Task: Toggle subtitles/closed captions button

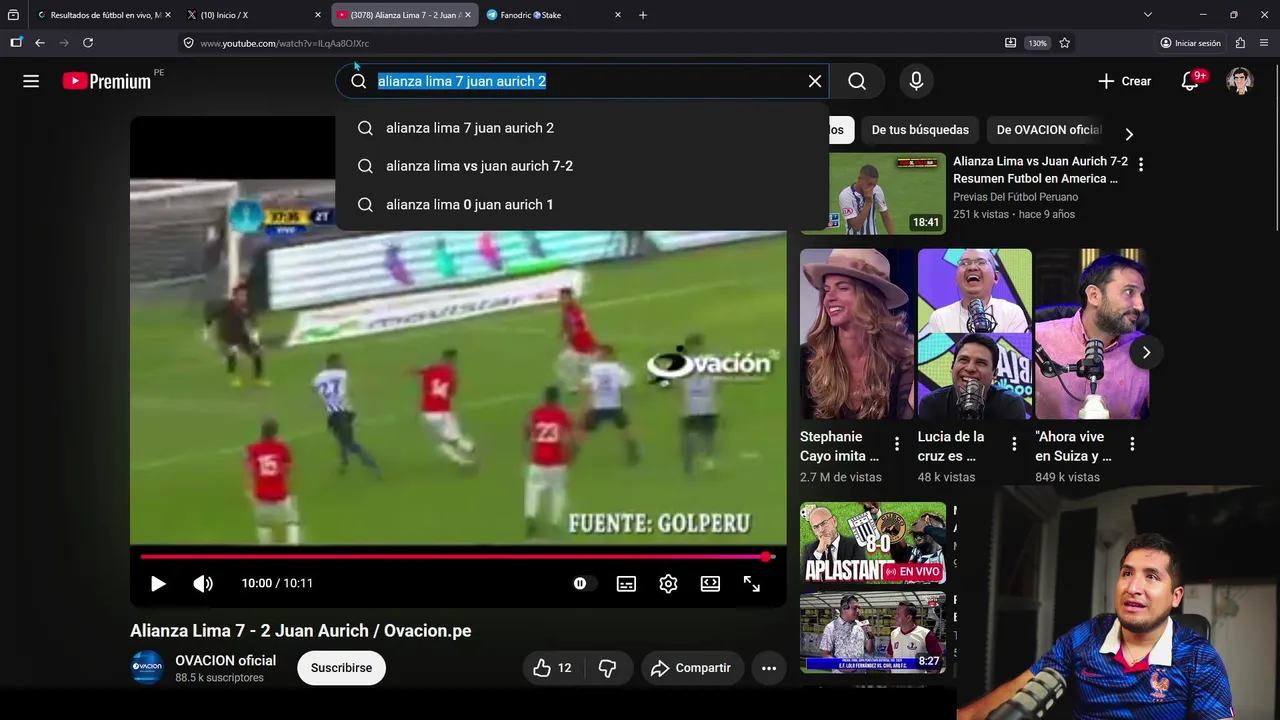Action: [x=626, y=584]
